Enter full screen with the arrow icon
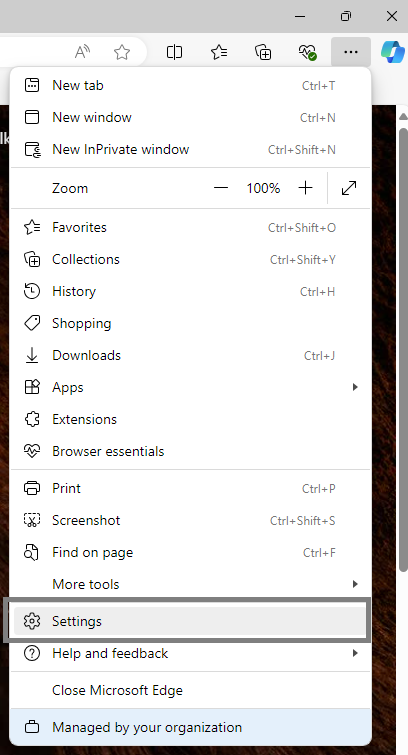The width and height of the screenshot is (408, 755). [x=349, y=188]
